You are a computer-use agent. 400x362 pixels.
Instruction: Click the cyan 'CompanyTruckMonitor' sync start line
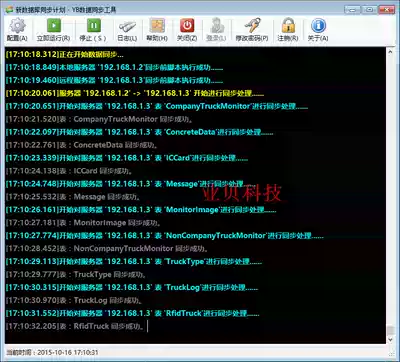[x=157, y=106]
